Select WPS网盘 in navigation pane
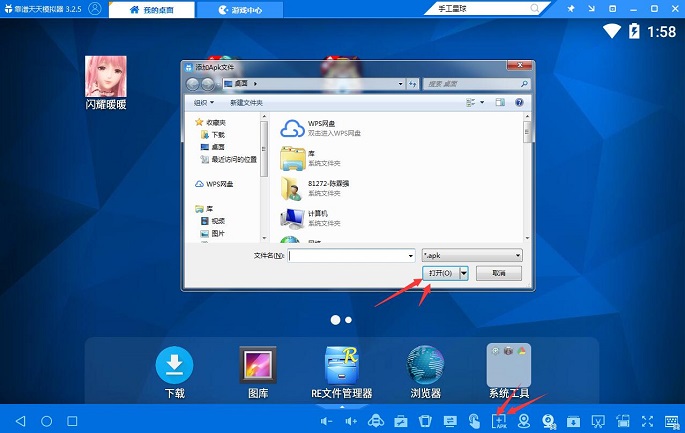The image size is (685, 433). (x=219, y=184)
